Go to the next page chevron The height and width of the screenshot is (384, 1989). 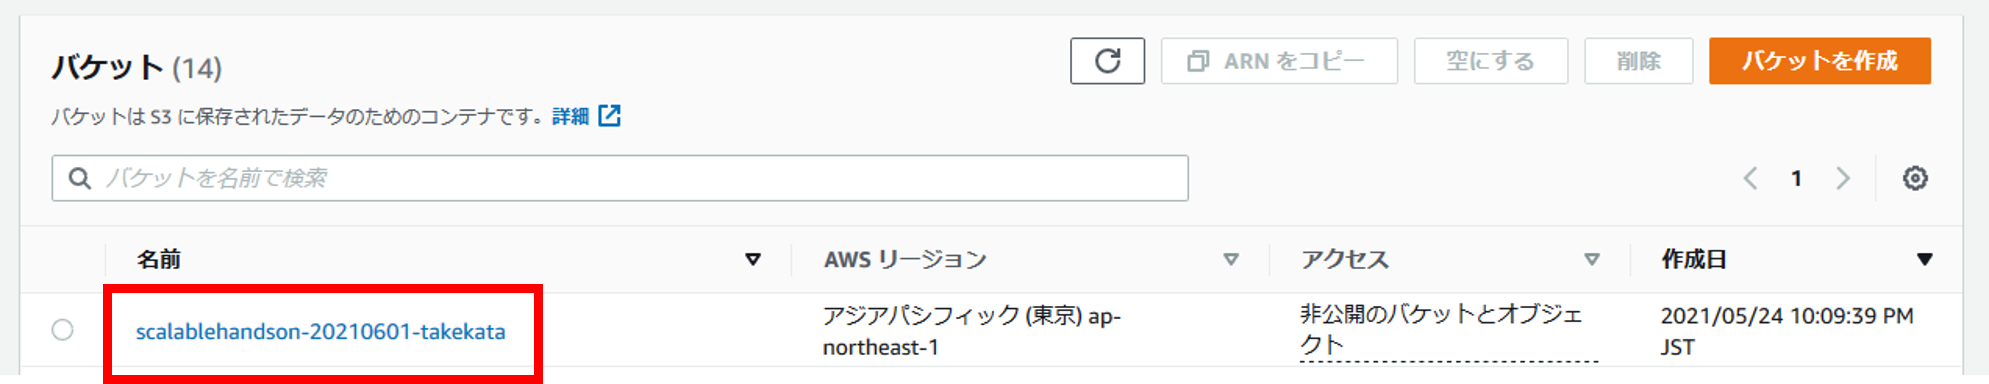pyautogui.click(x=1842, y=178)
